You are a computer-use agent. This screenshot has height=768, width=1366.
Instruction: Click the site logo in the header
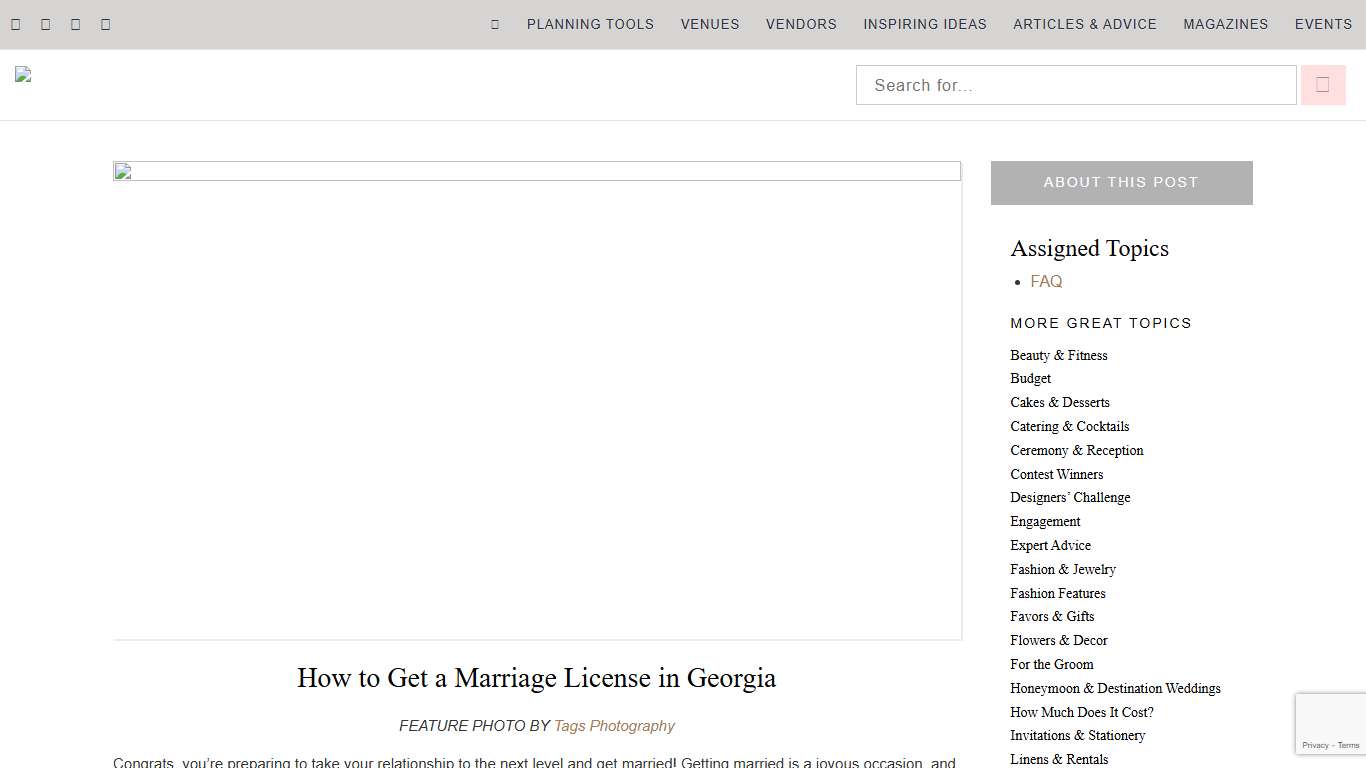click(22, 73)
